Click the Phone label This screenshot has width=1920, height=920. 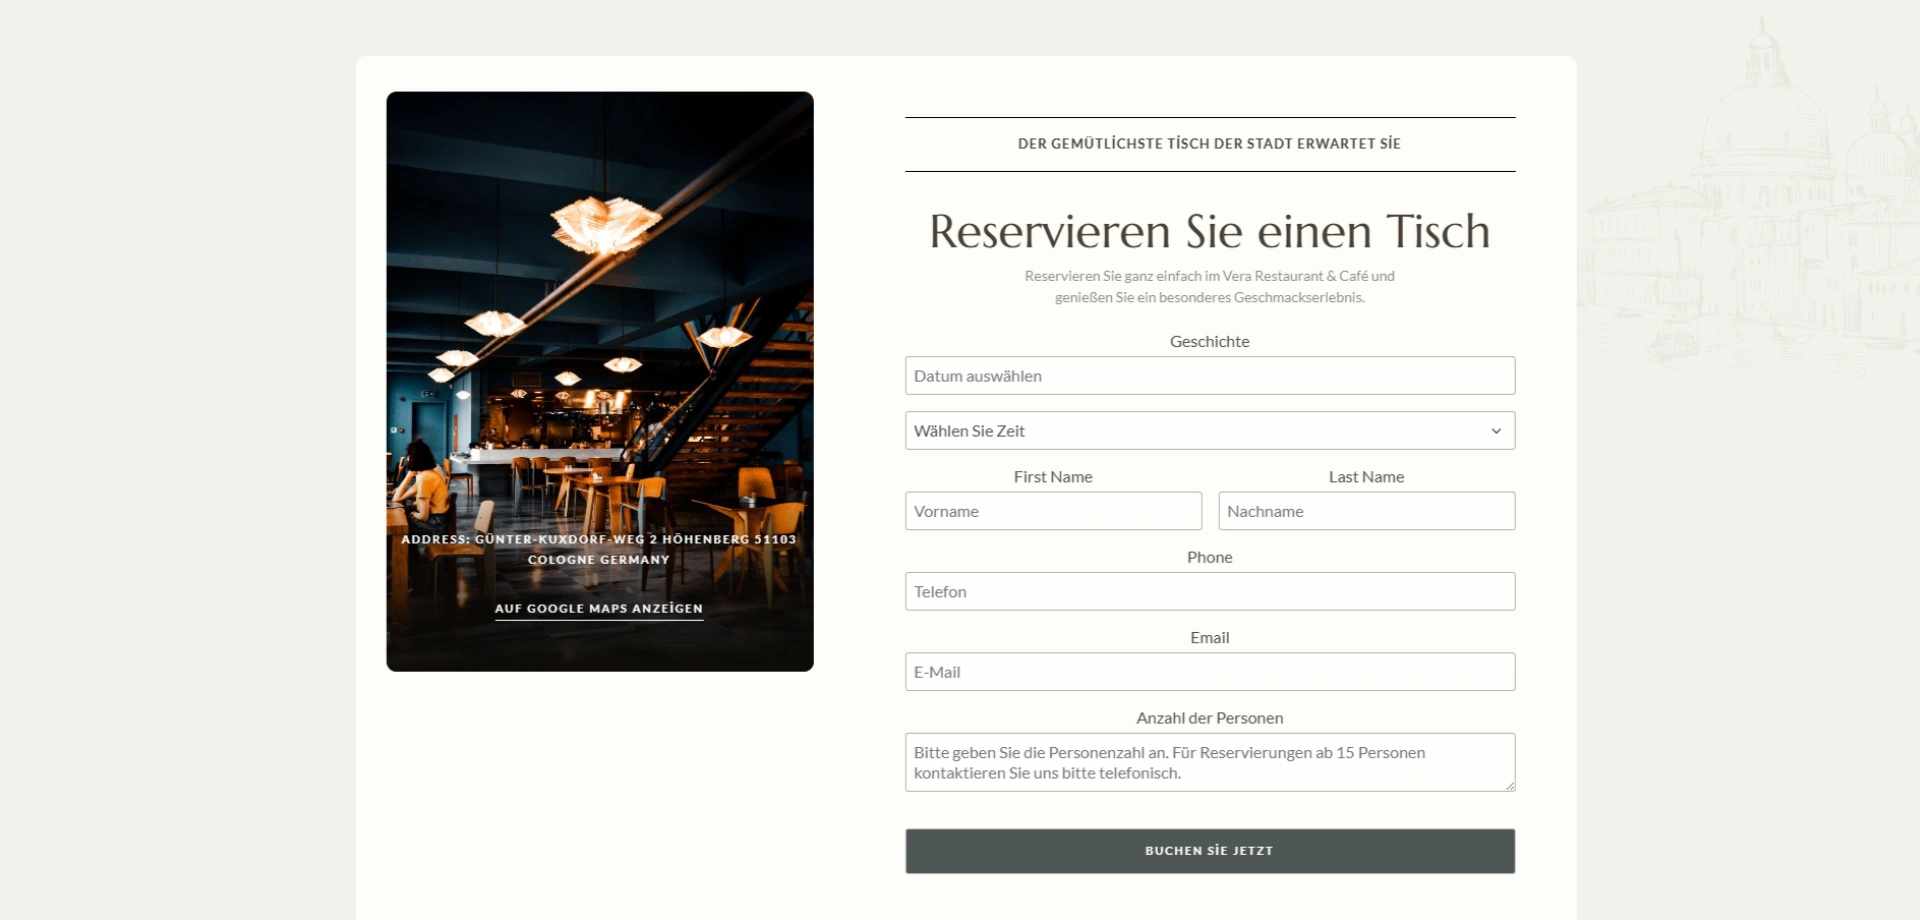coord(1209,558)
